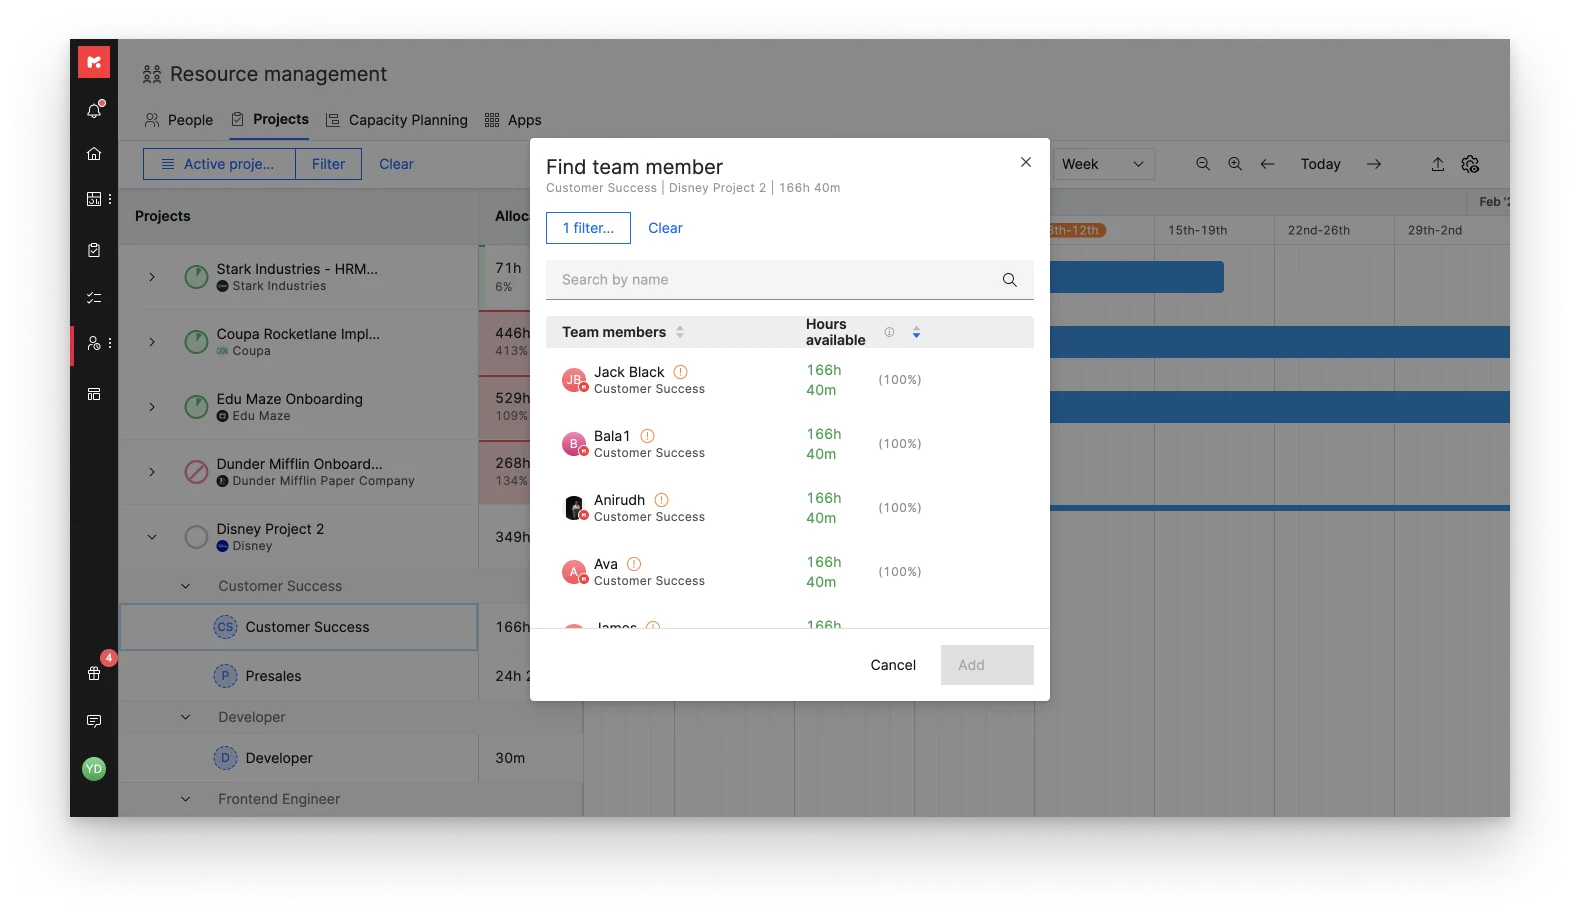Viewport: 1580px width, 918px height.
Task: Expand the Stark Industries project row
Action: pos(152,277)
